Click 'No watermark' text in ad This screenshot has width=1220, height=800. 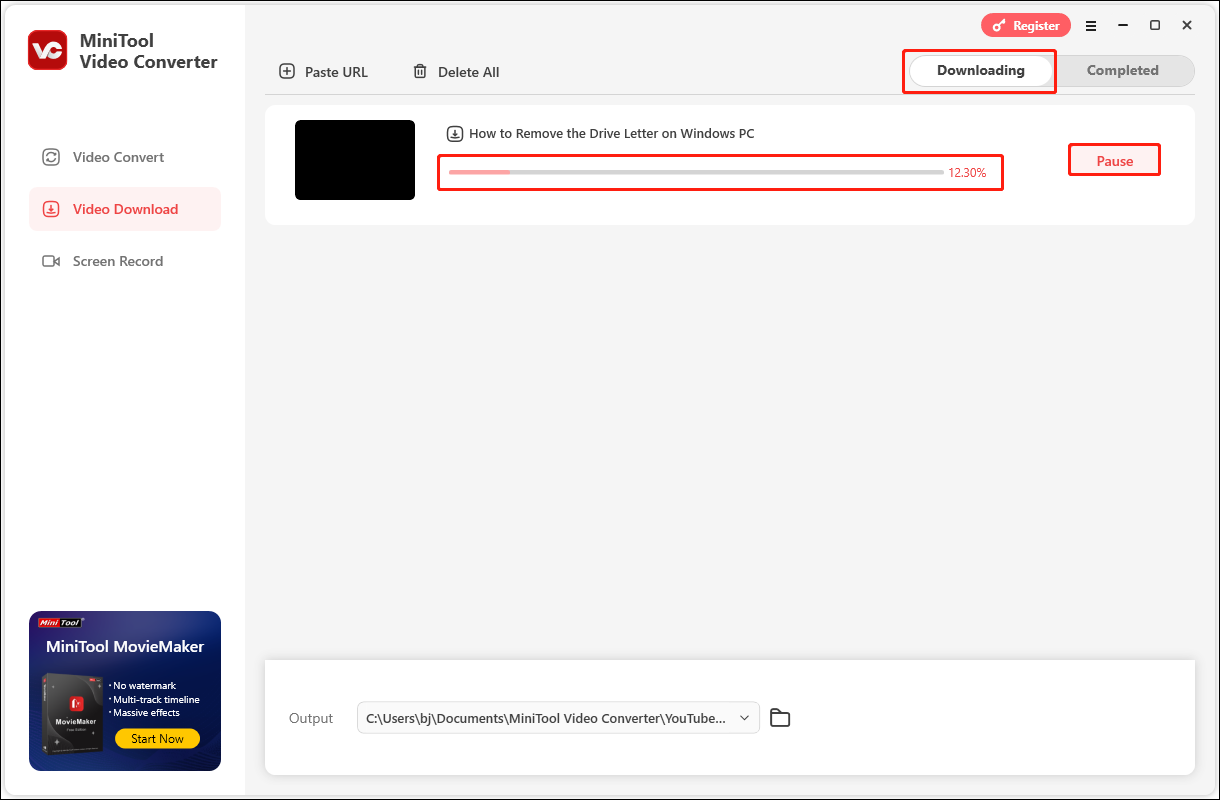point(144,686)
